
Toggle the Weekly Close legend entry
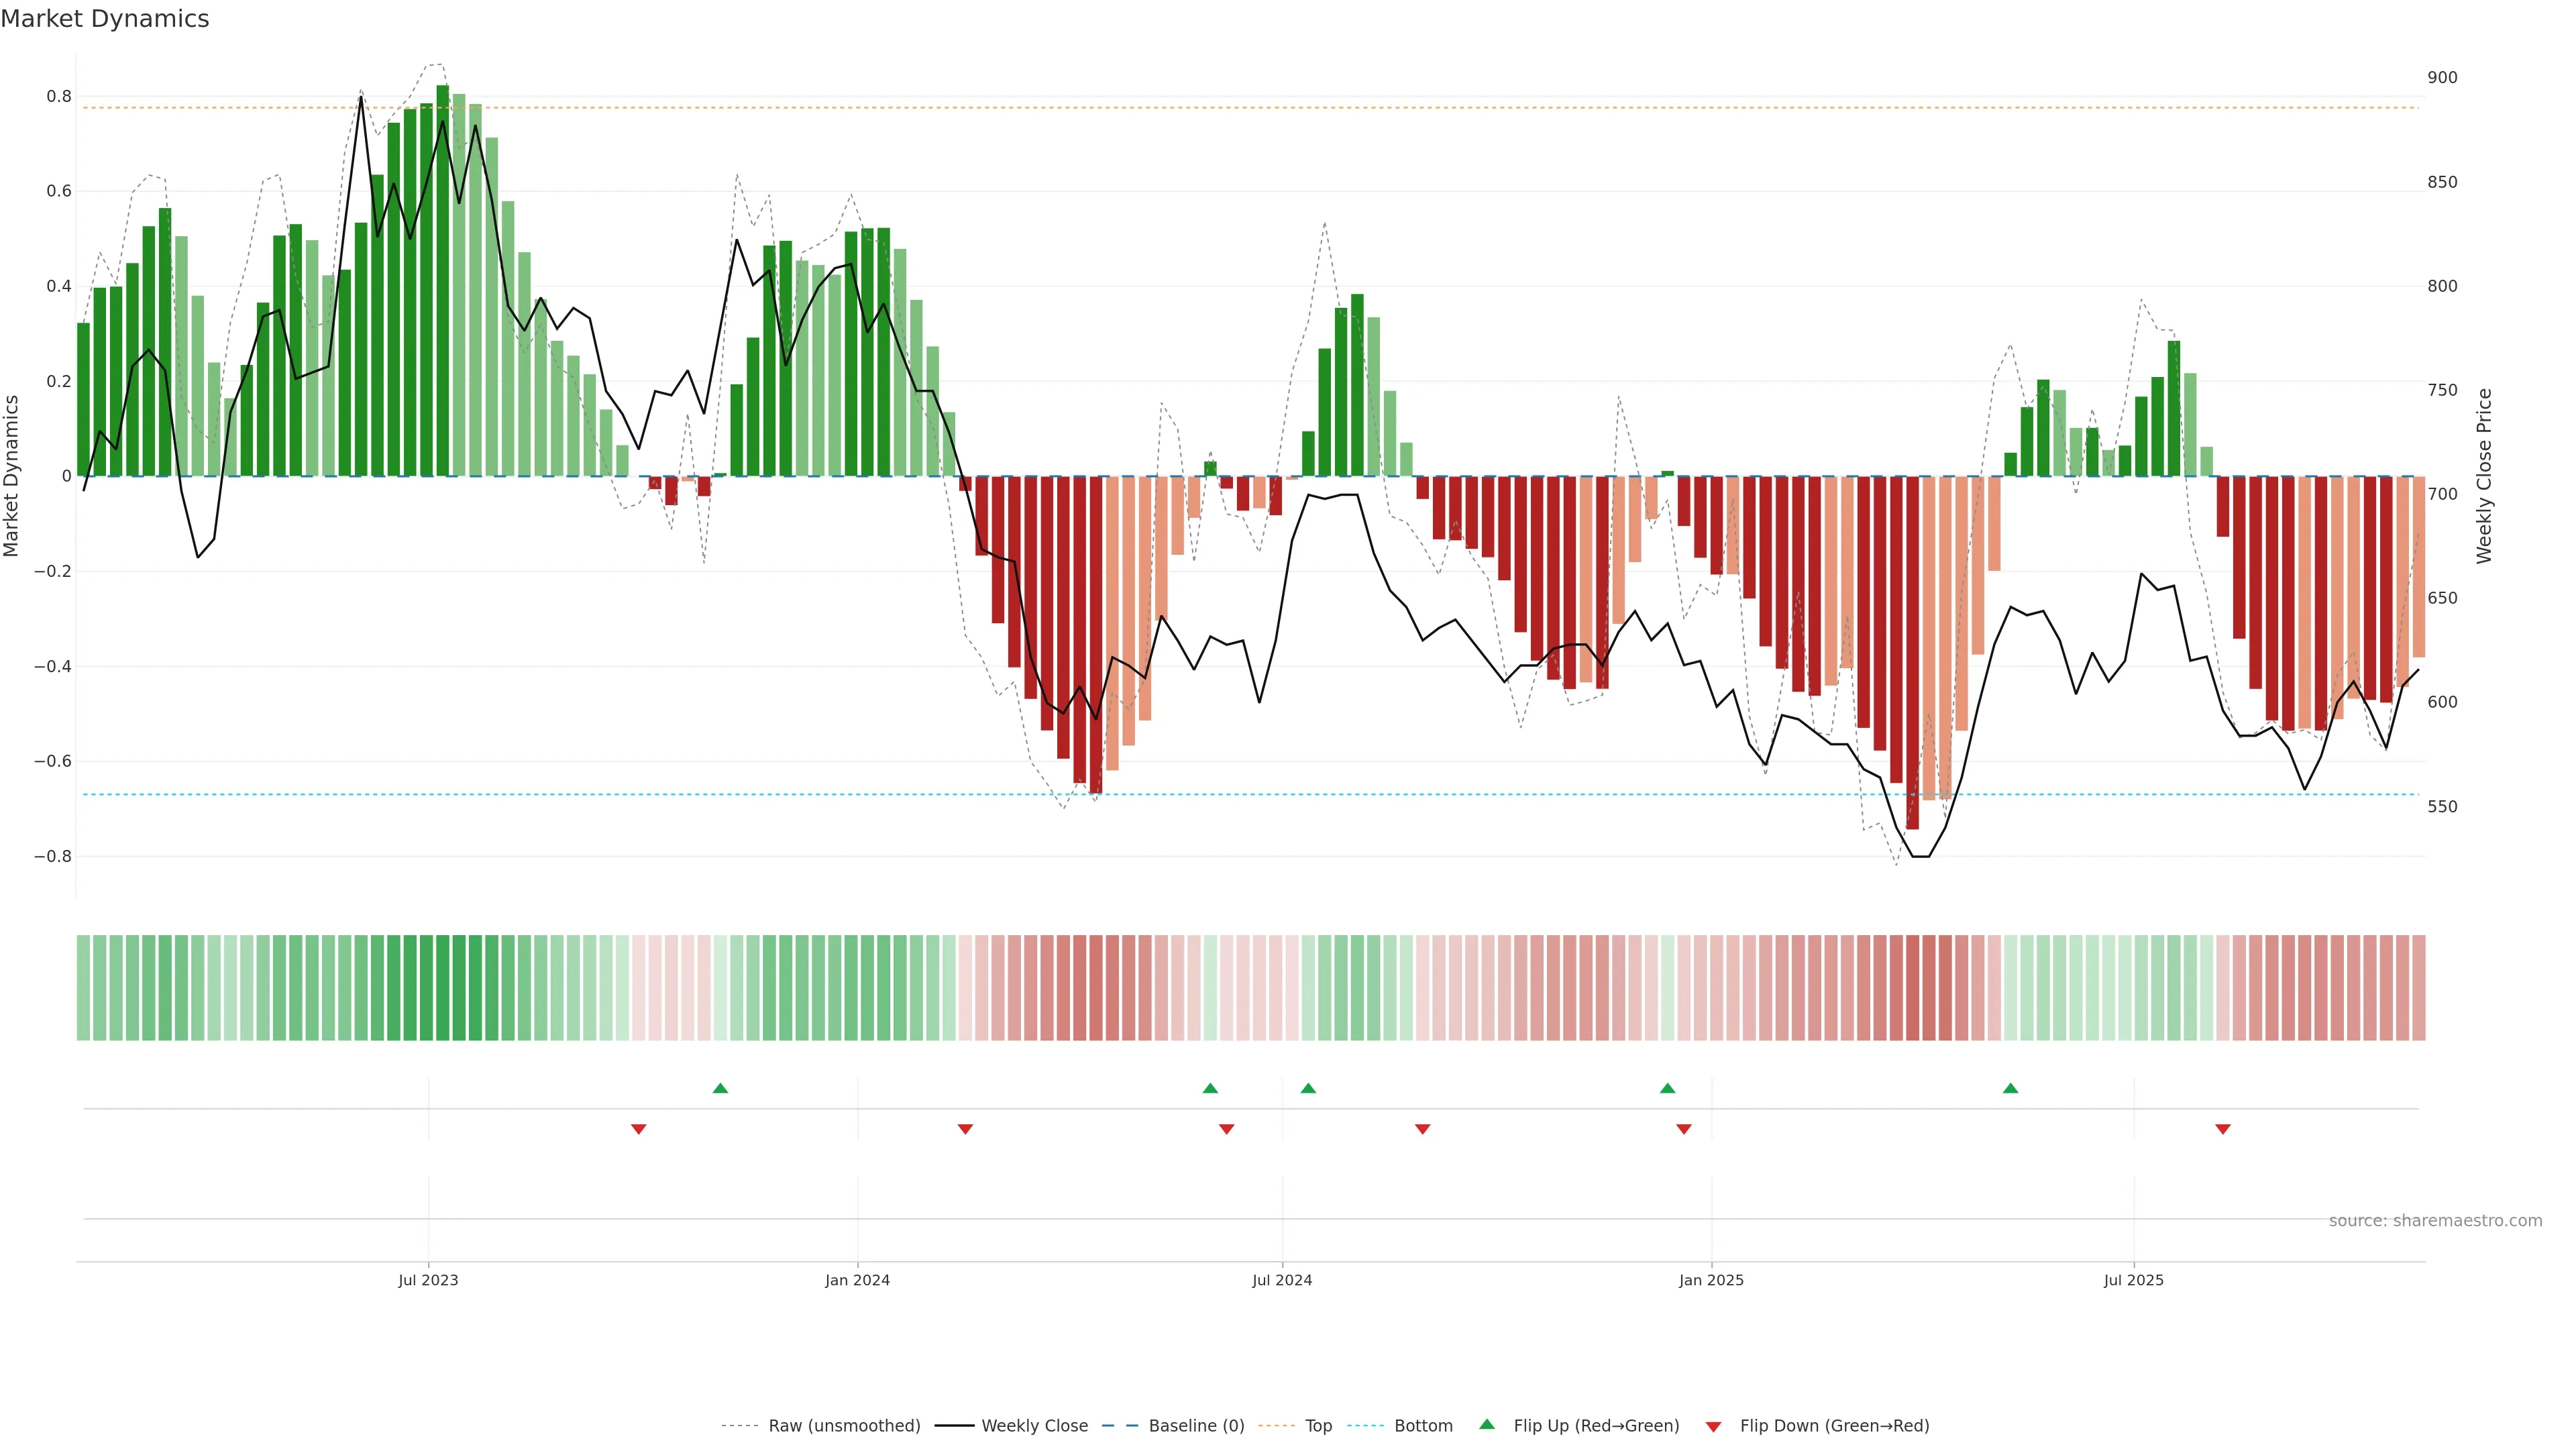(1034, 1426)
